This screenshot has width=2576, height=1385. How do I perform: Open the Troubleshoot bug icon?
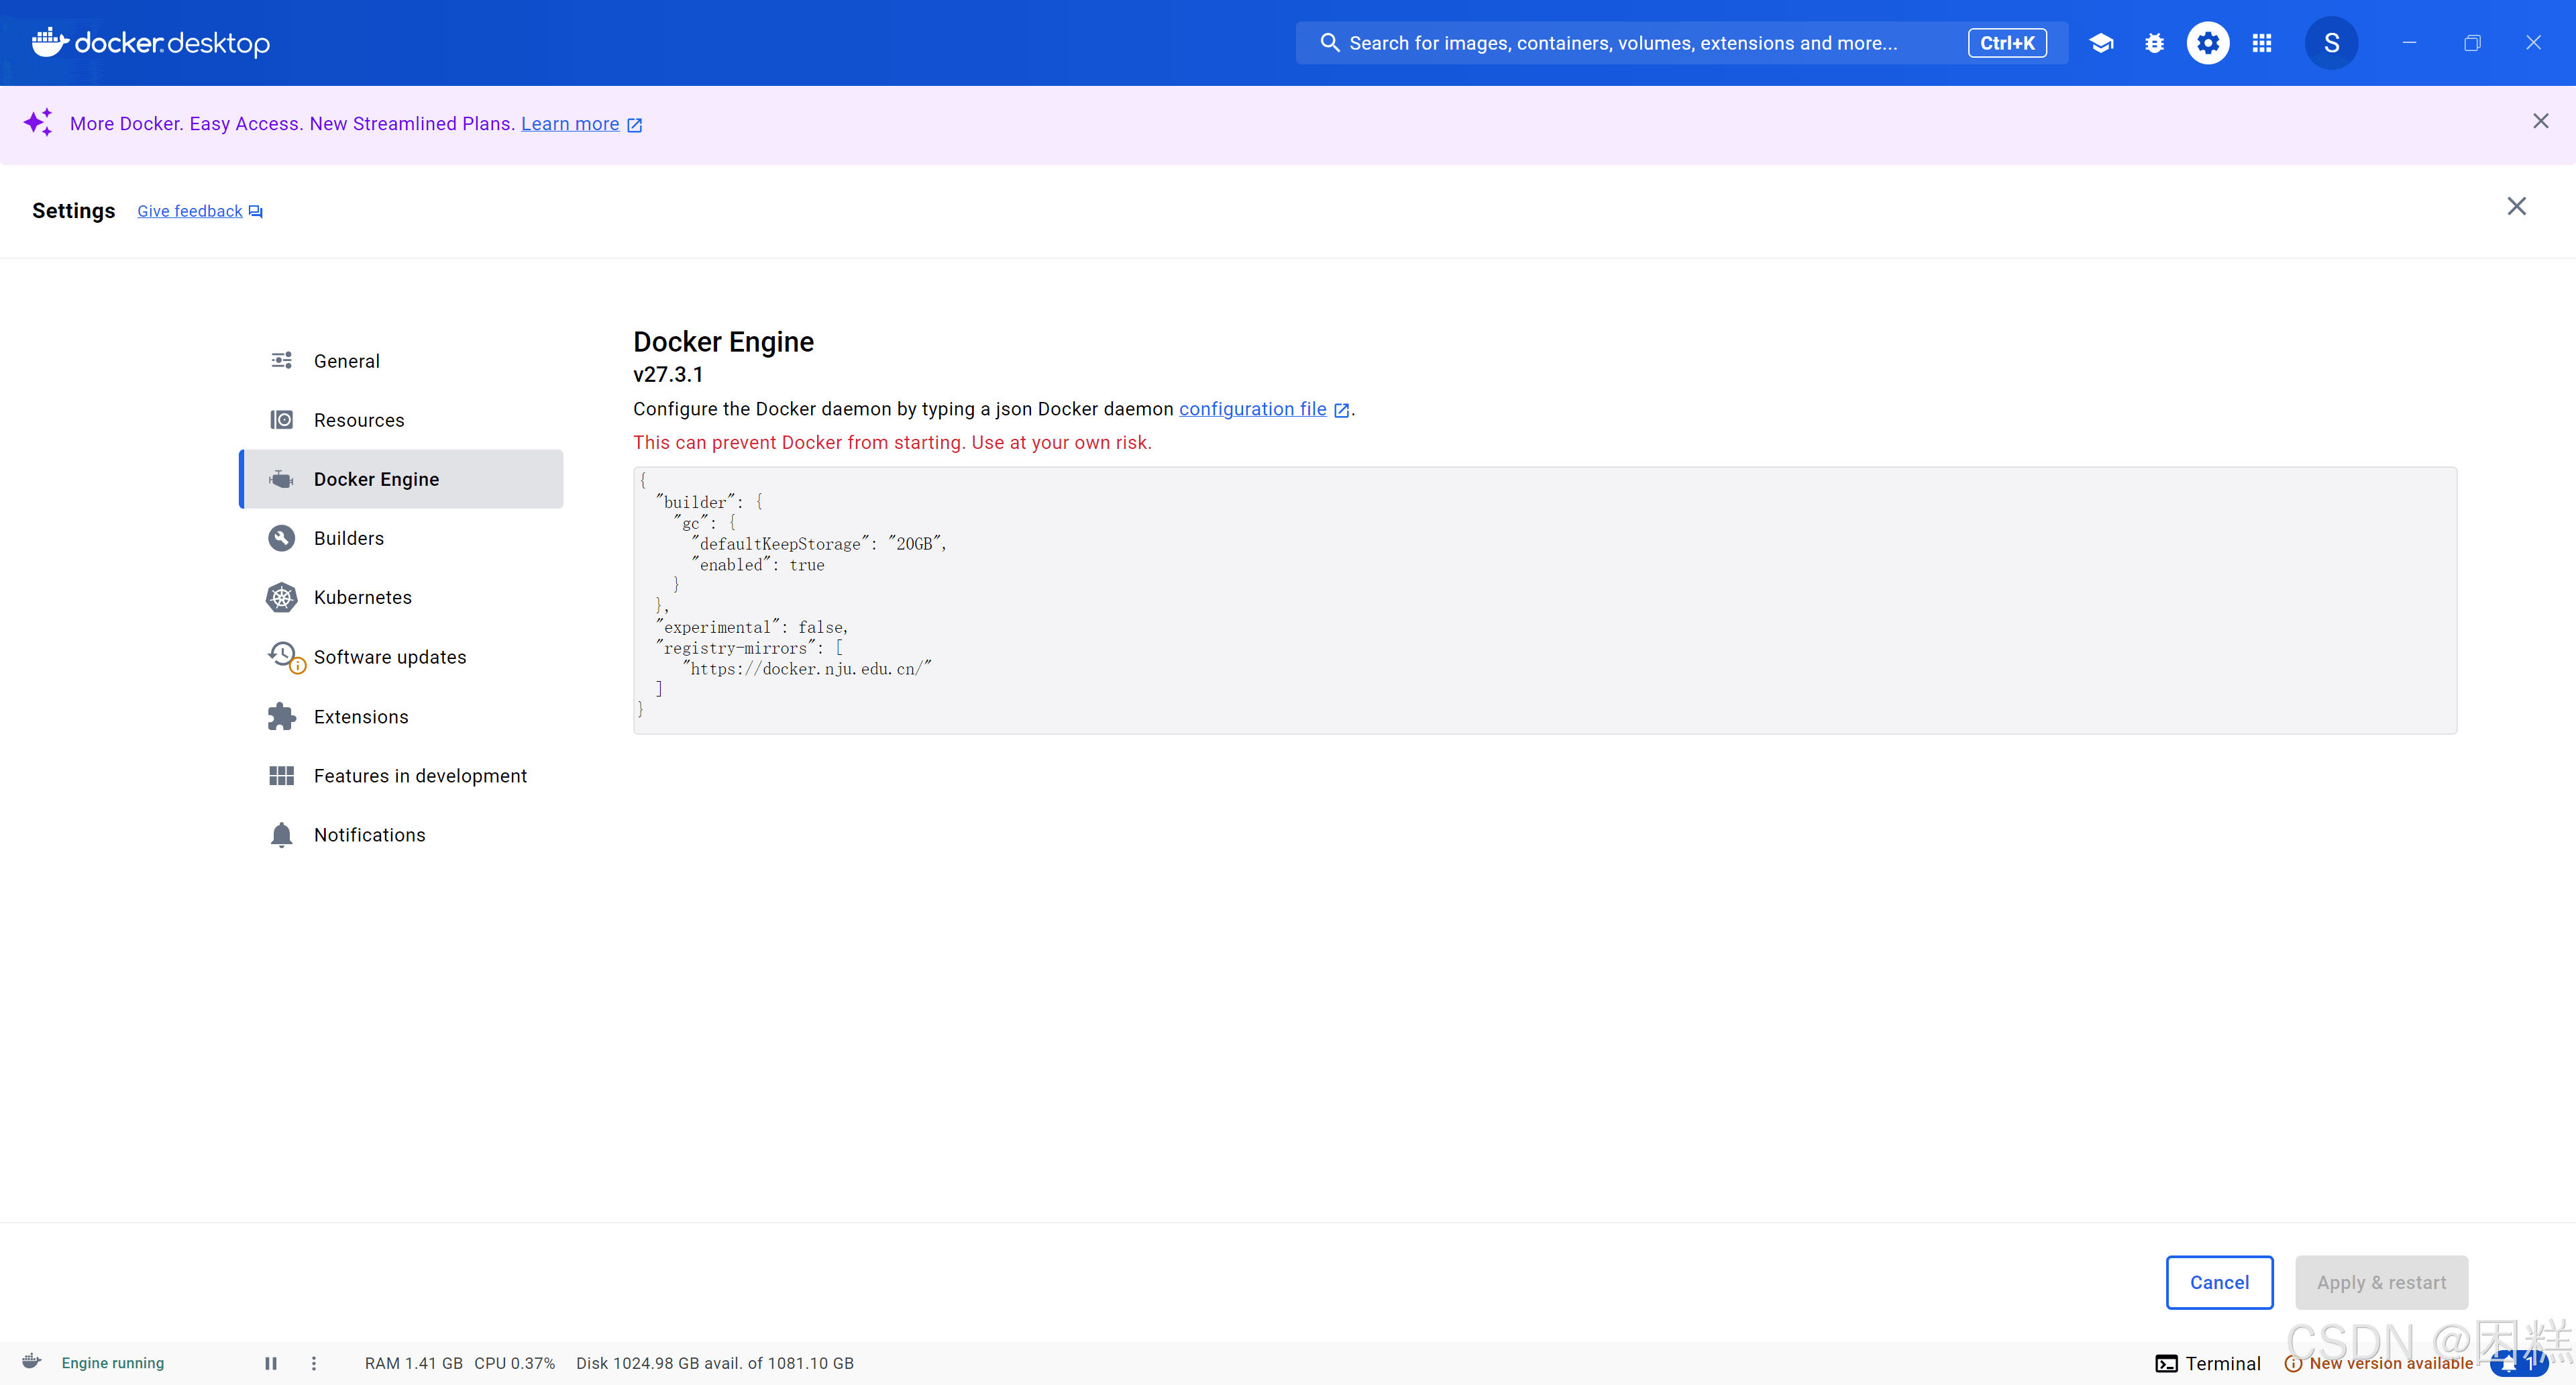tap(2154, 43)
